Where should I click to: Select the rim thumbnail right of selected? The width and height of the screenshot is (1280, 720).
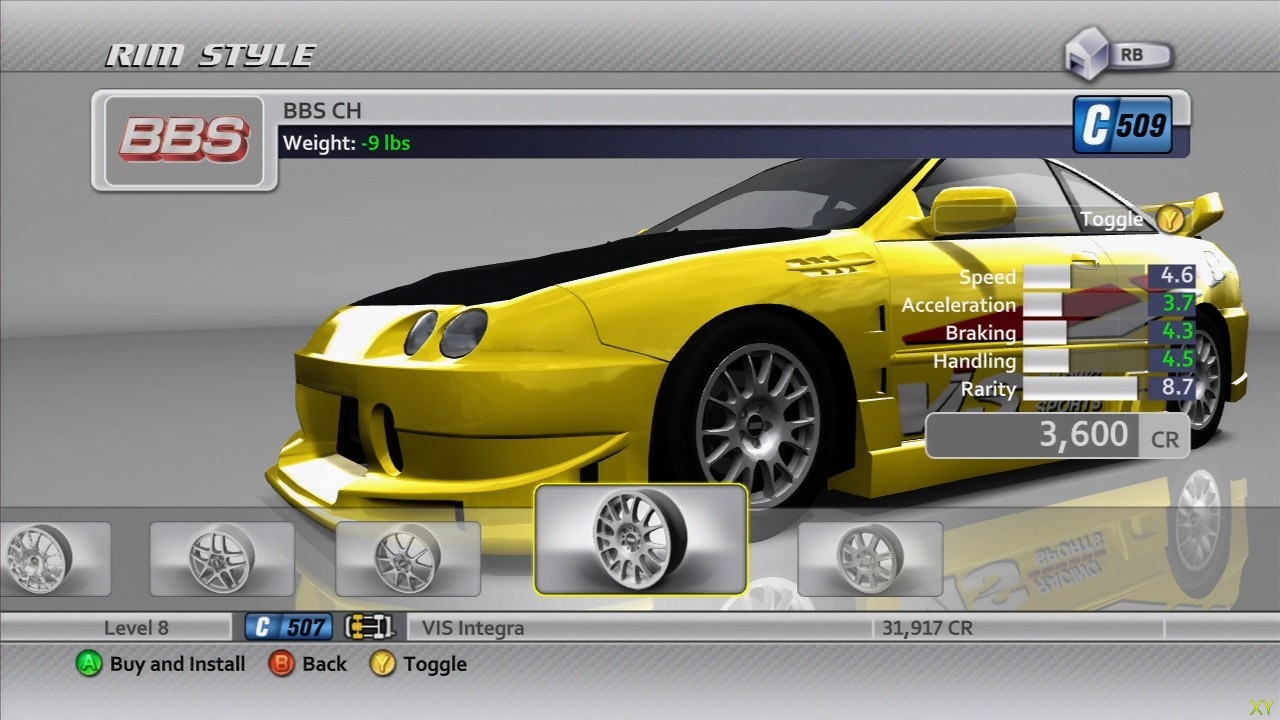[x=869, y=558]
